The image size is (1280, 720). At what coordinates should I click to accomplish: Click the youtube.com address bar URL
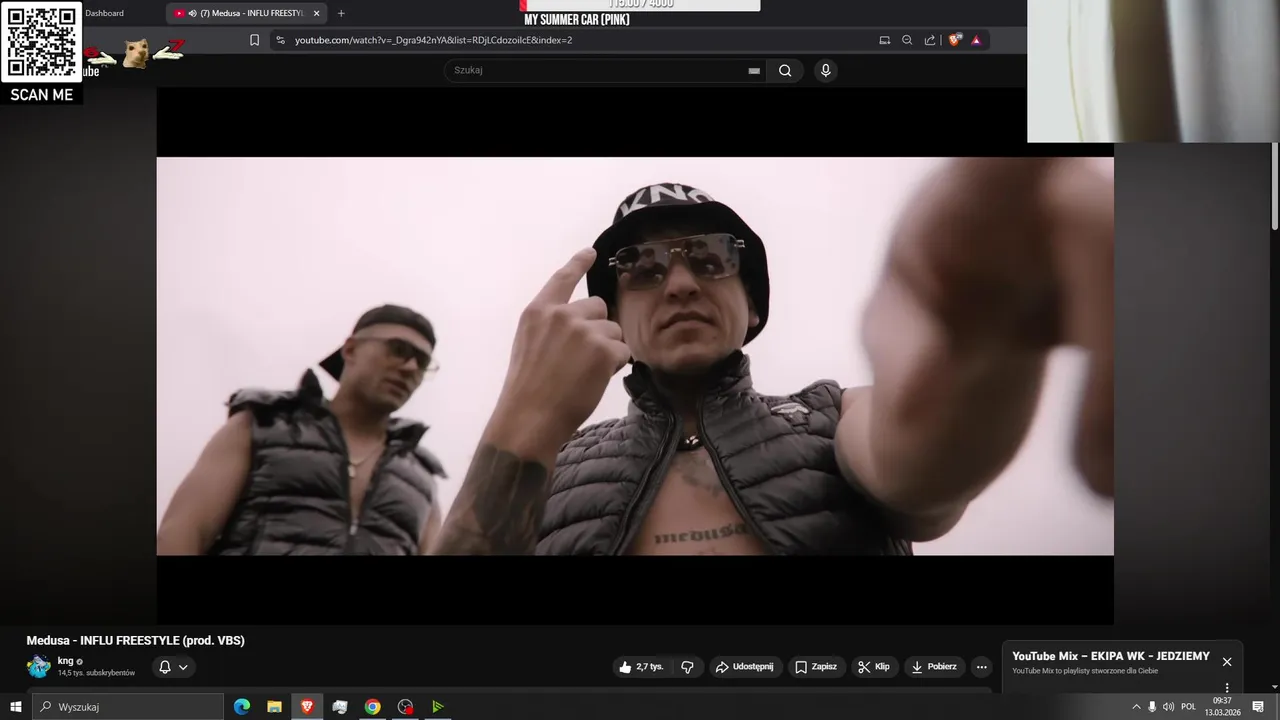pyautogui.click(x=433, y=40)
